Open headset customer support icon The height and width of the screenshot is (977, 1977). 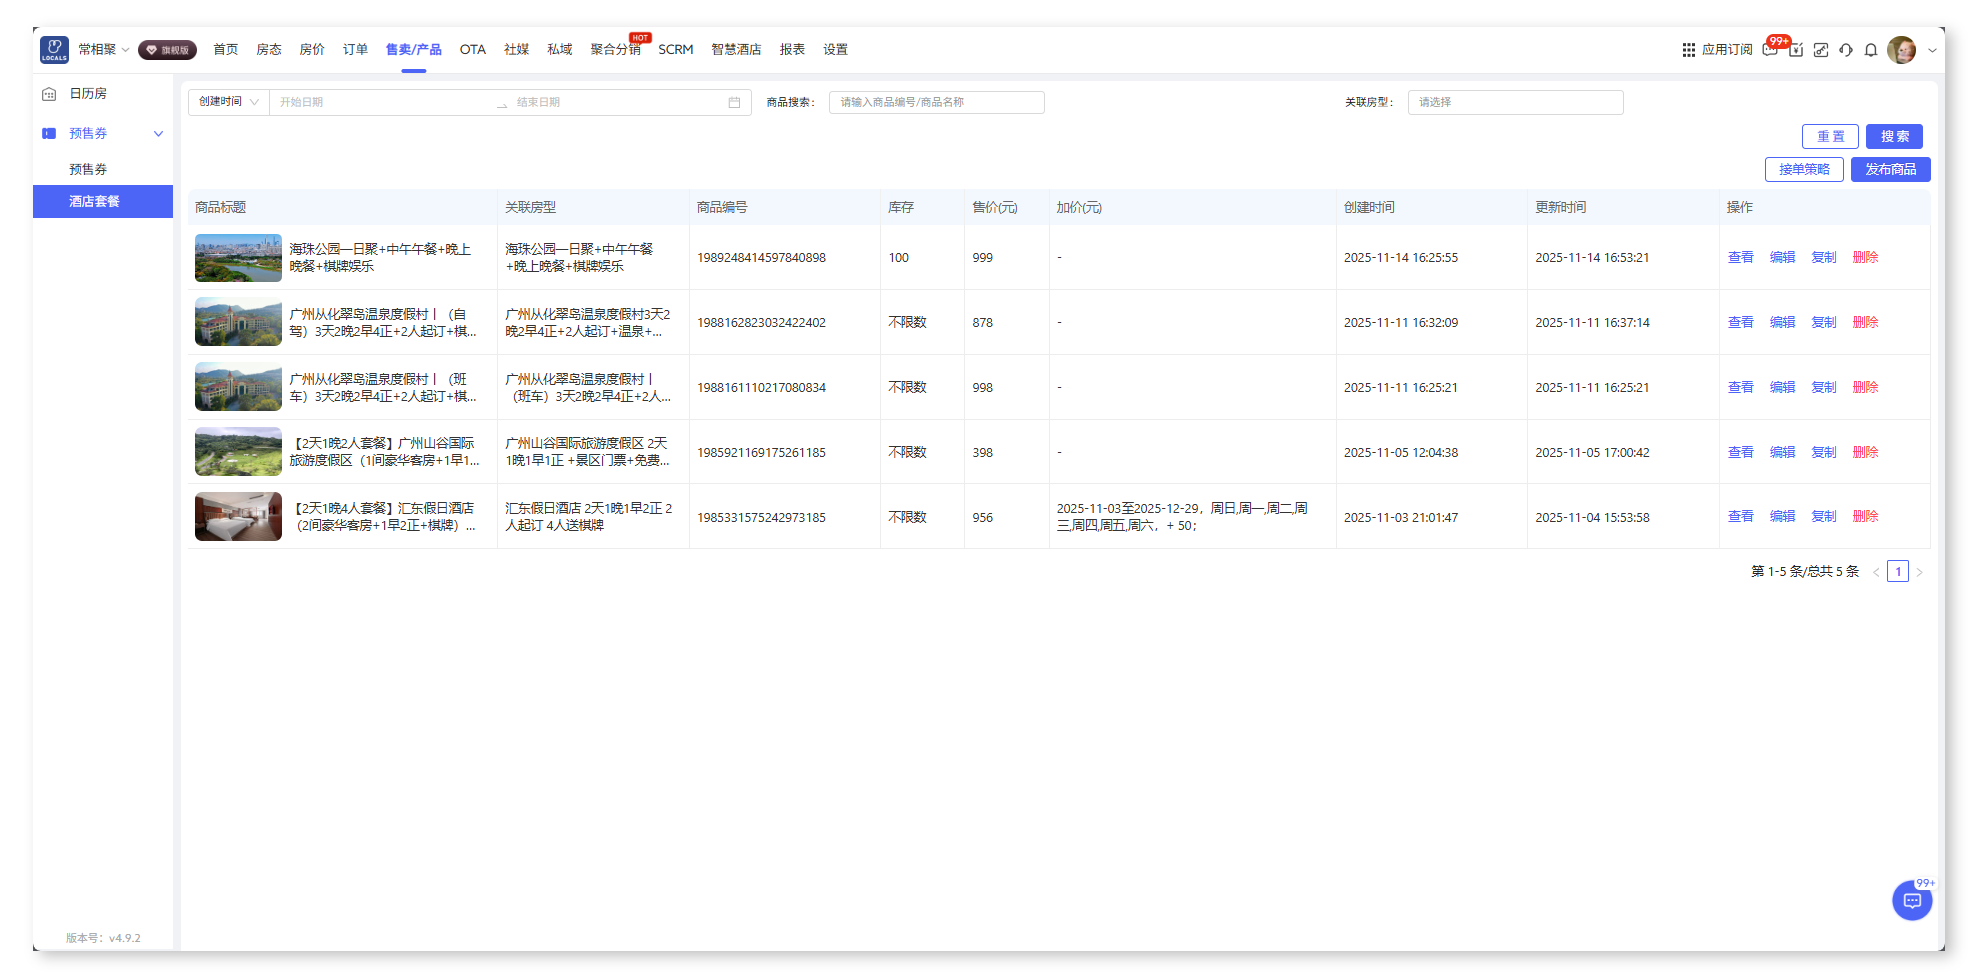point(1846,50)
